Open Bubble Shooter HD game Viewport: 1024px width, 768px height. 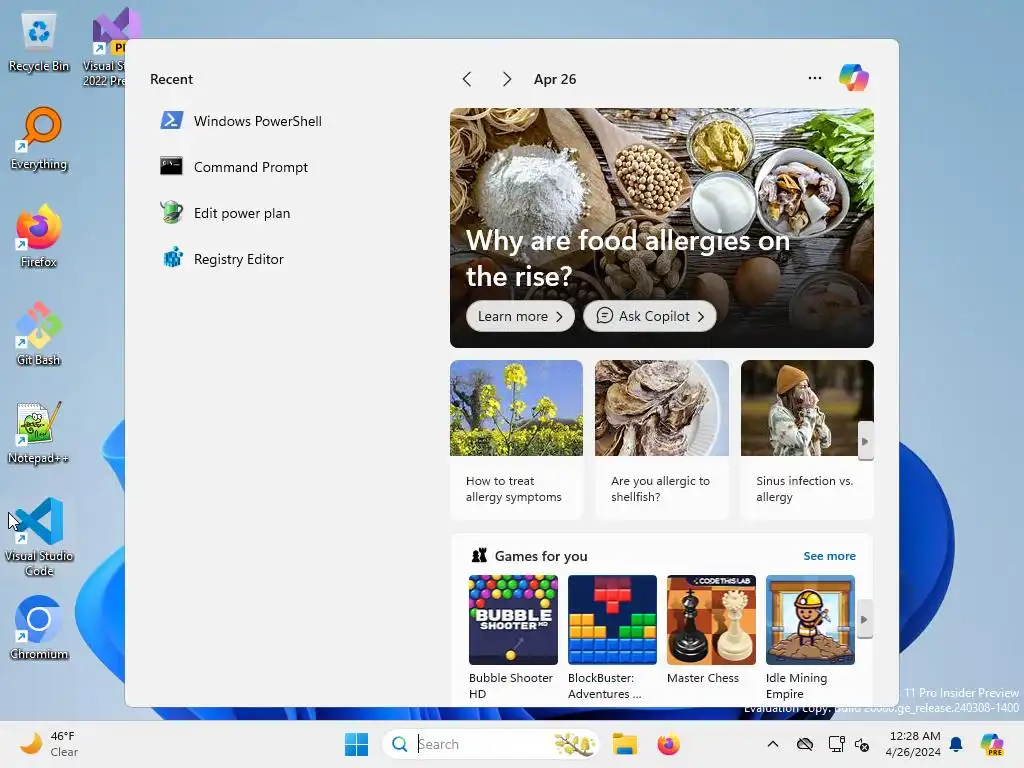(x=513, y=637)
